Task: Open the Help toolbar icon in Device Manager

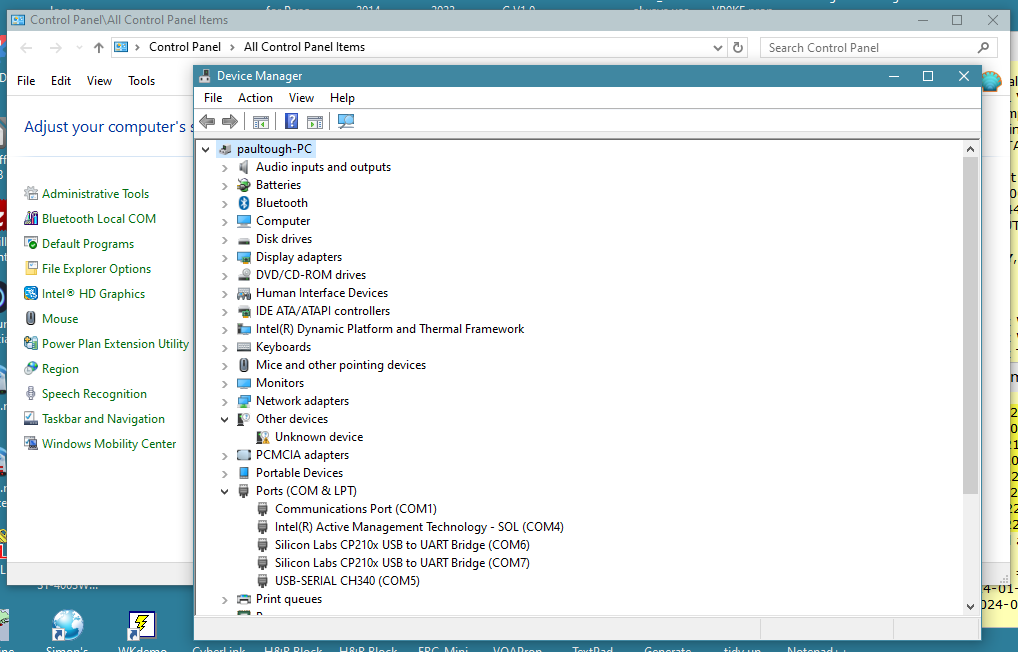Action: [292, 121]
